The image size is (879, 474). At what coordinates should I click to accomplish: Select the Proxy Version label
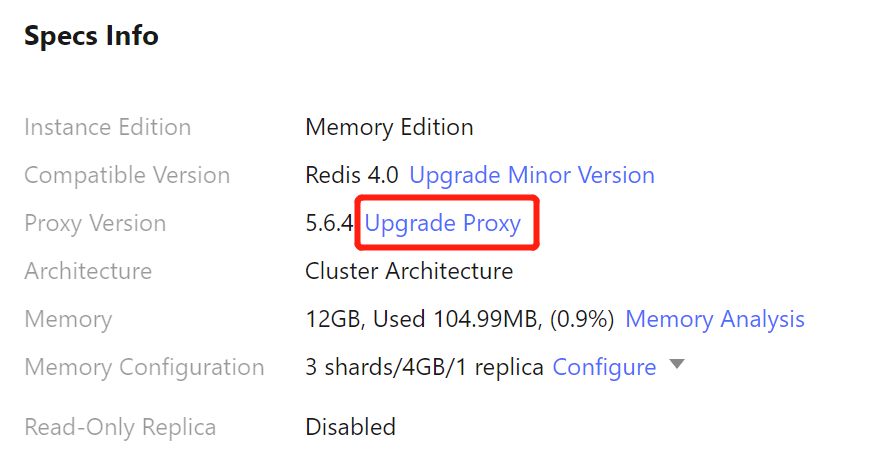pyautogui.click(x=95, y=223)
